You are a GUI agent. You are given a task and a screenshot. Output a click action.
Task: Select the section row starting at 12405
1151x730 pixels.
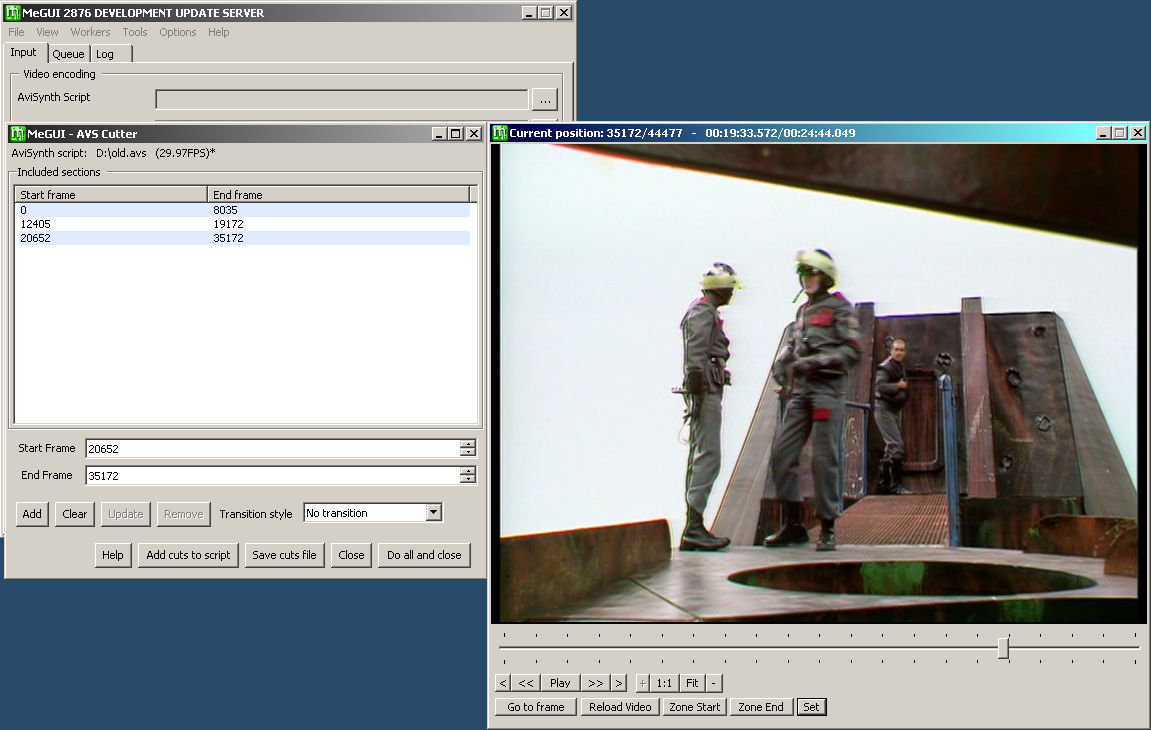pos(242,224)
